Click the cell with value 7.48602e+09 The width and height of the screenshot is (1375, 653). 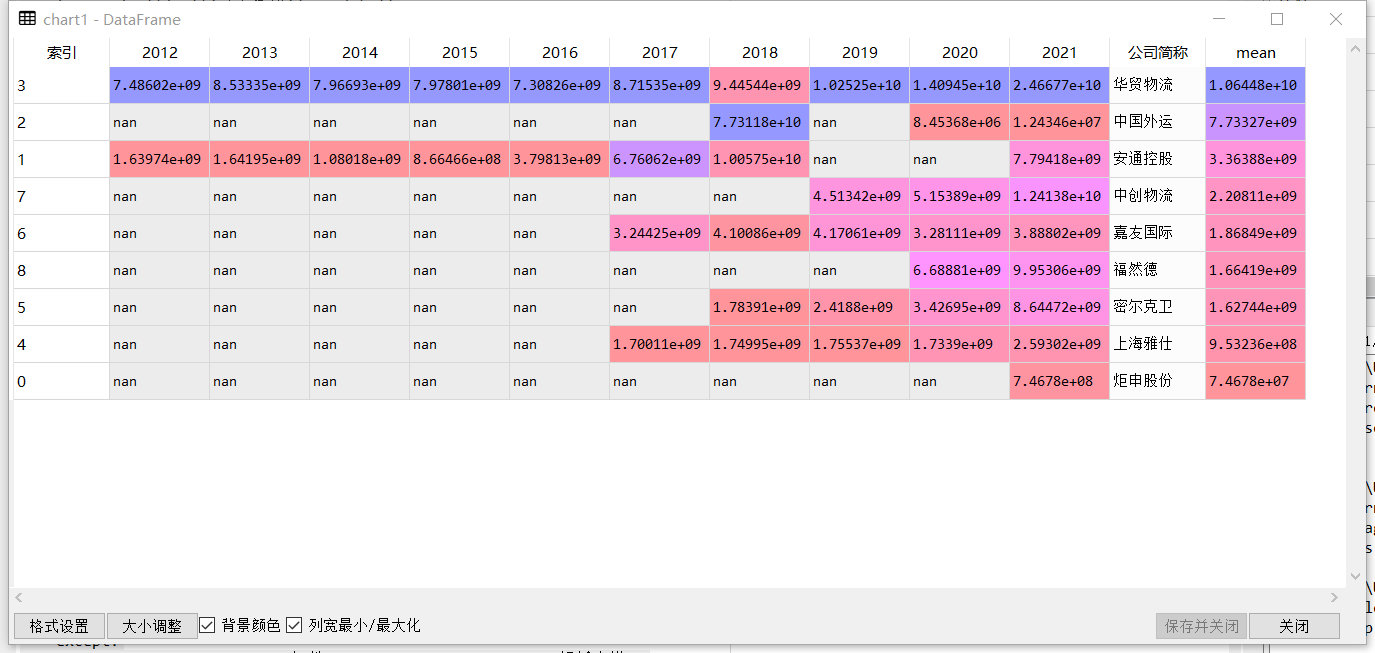click(x=160, y=85)
